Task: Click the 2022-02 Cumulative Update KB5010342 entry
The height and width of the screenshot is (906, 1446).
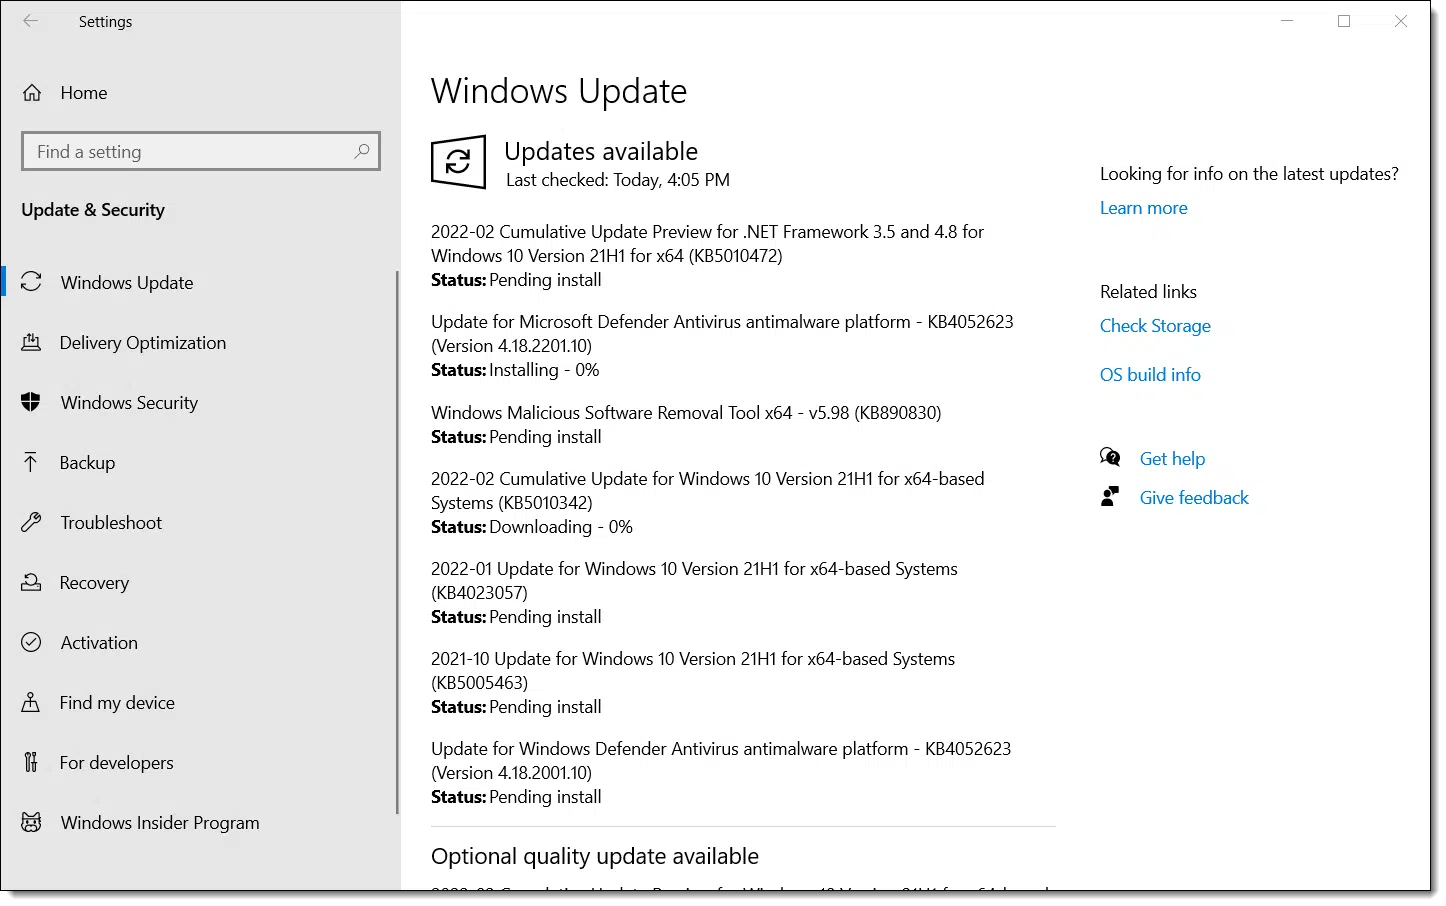Action: (x=707, y=503)
